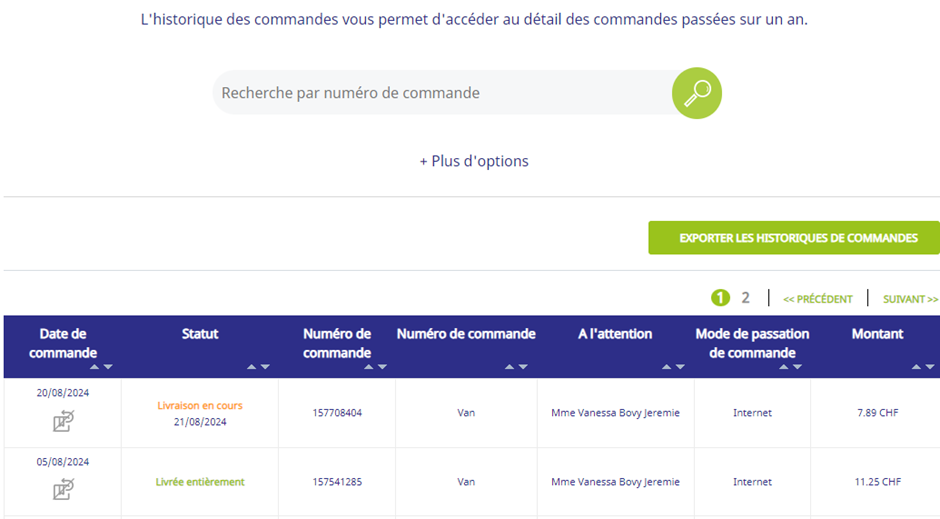Sort Statut column descending arrow

pyautogui.click(x=265, y=367)
